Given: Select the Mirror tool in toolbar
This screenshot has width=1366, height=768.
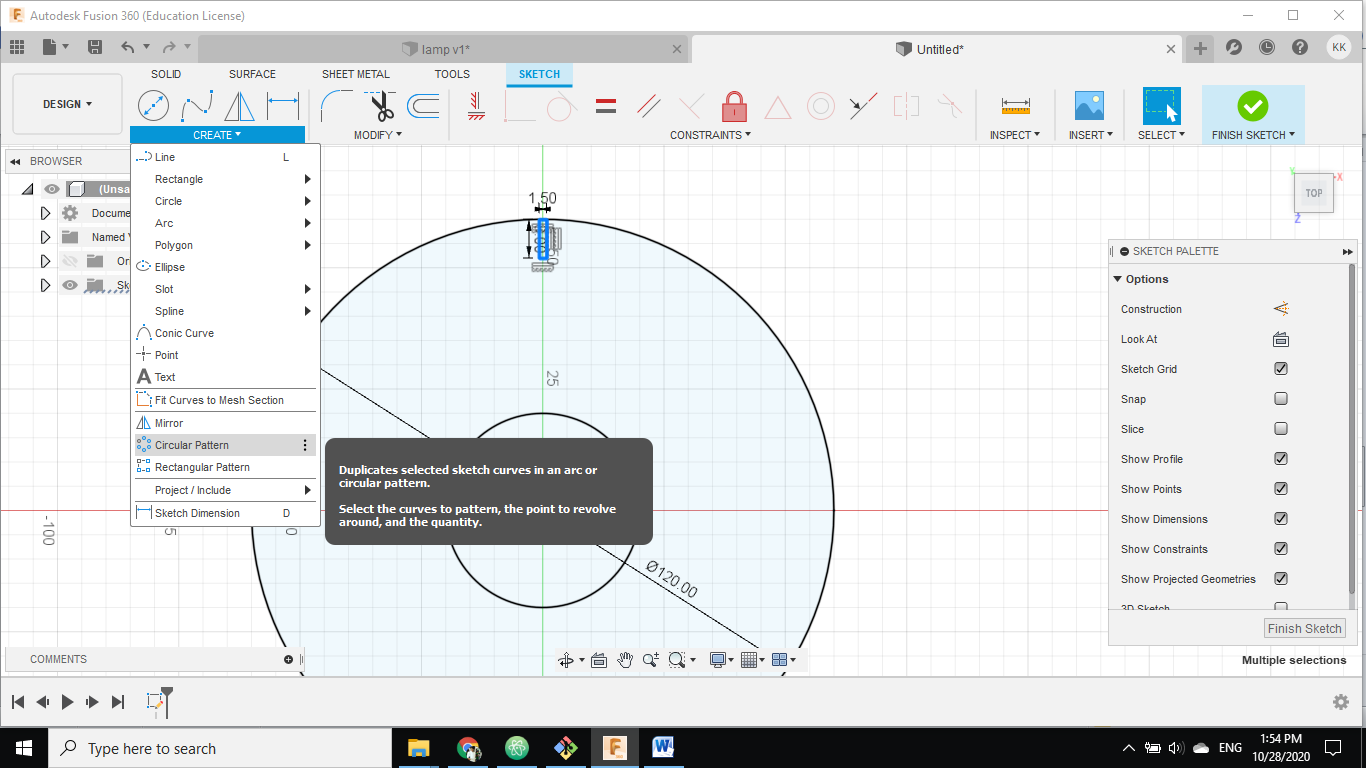Looking at the screenshot, I should pyautogui.click(x=239, y=105).
